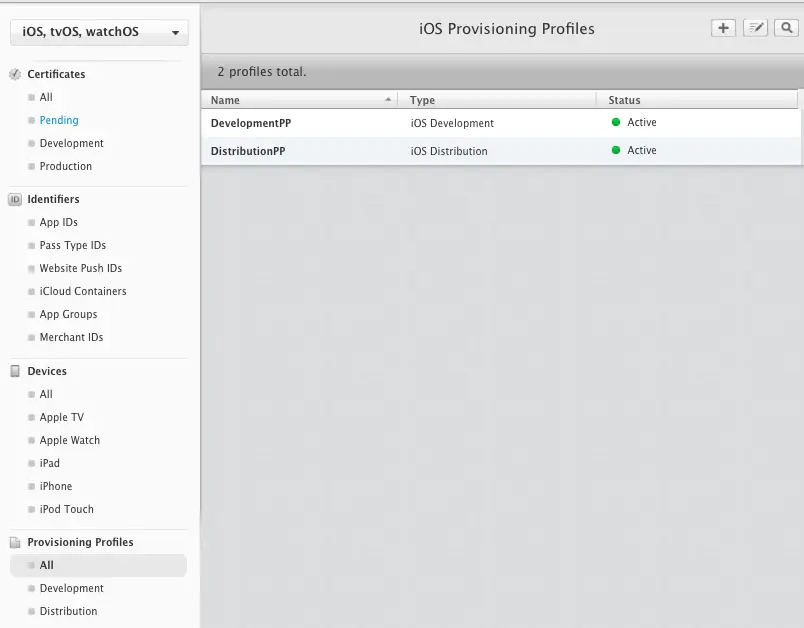Image resolution: width=804 pixels, height=628 pixels.
Task: Click the Certificates section seal icon
Action: click(x=15, y=74)
